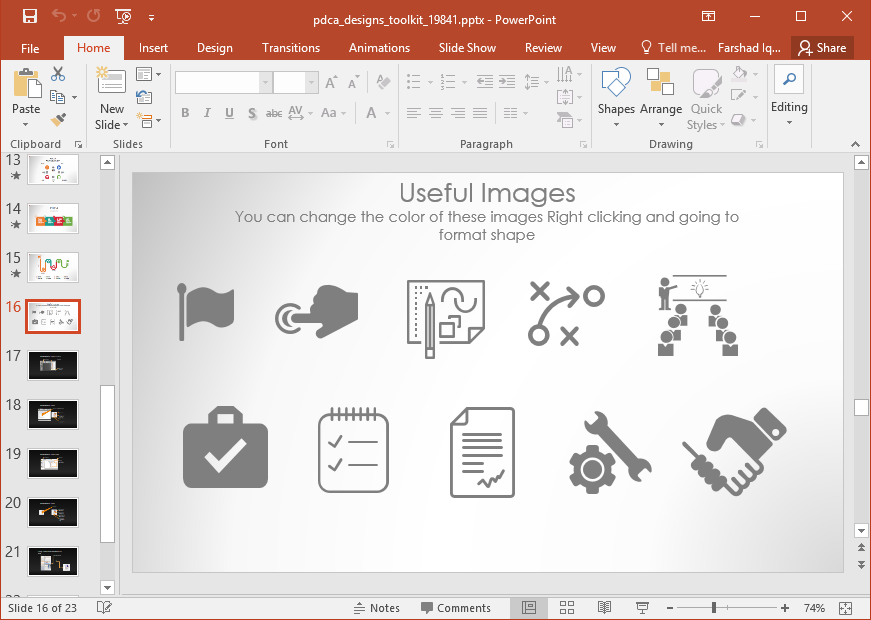
Task: Click the Share button
Action: pos(822,47)
